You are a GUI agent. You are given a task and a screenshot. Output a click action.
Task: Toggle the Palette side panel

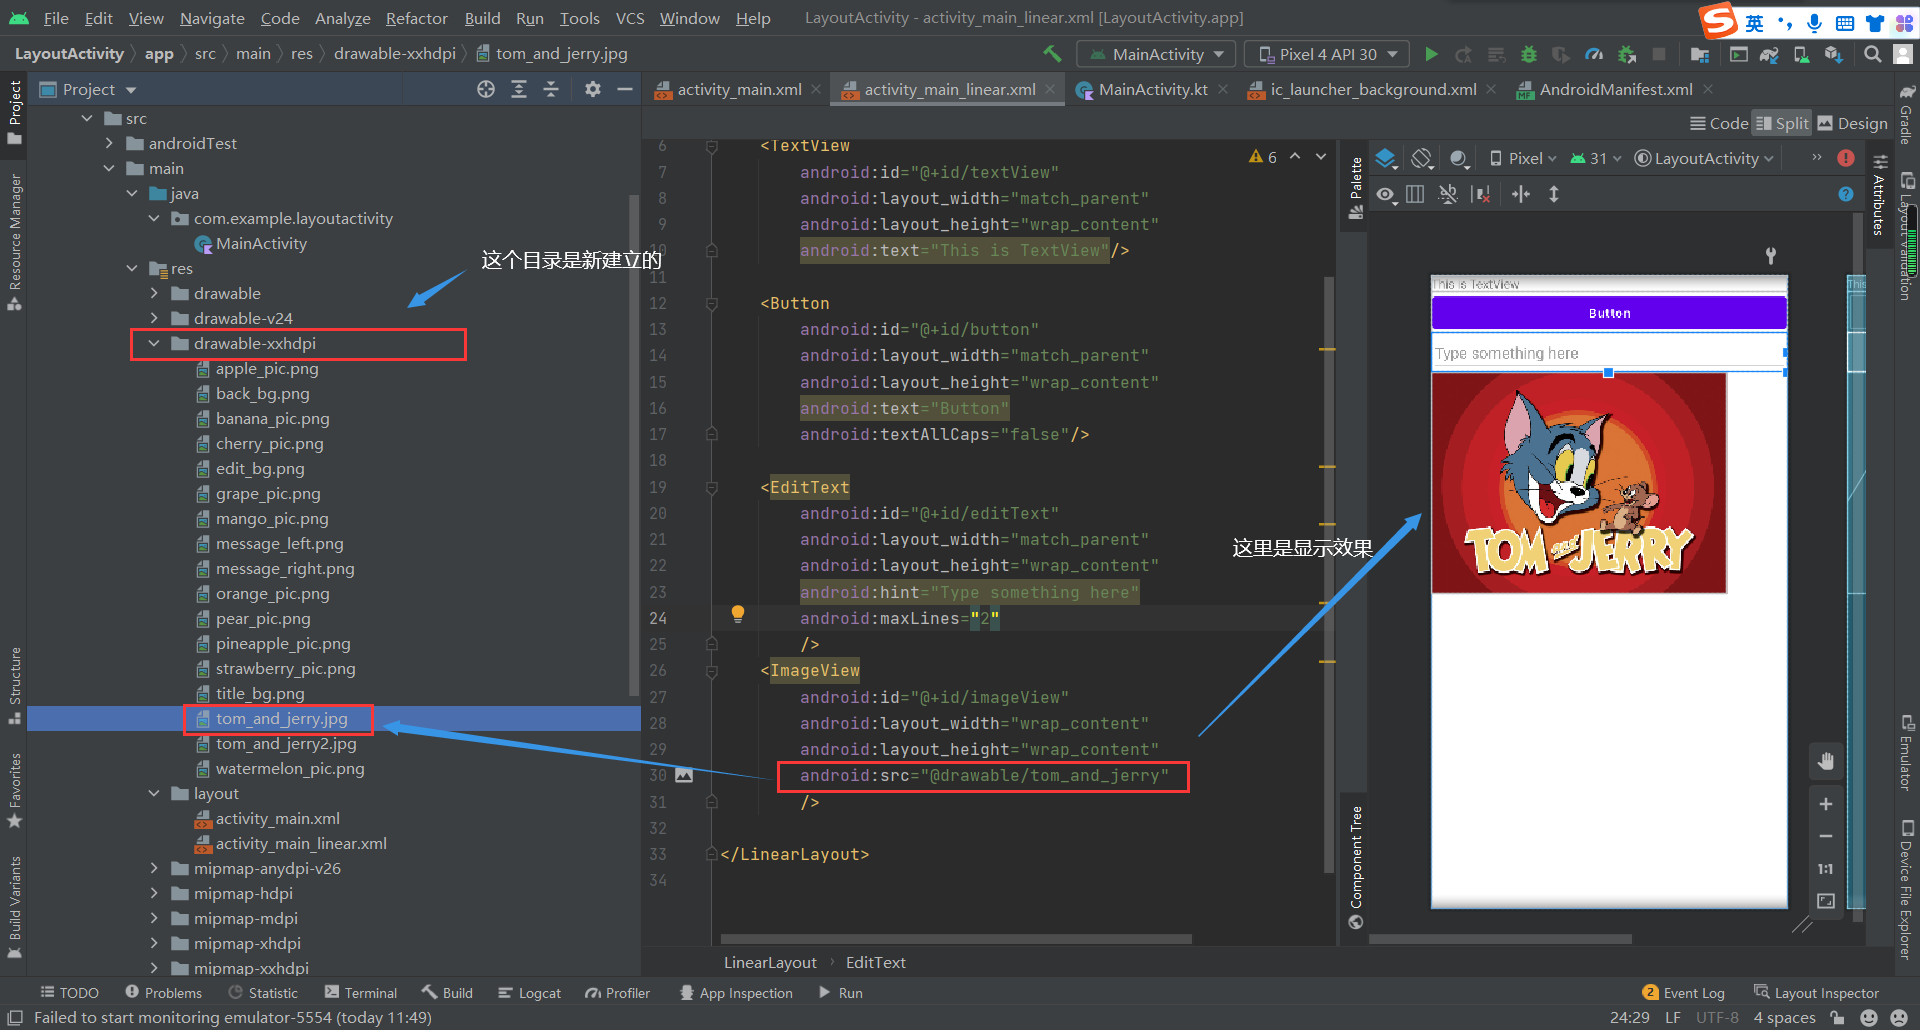1356,188
